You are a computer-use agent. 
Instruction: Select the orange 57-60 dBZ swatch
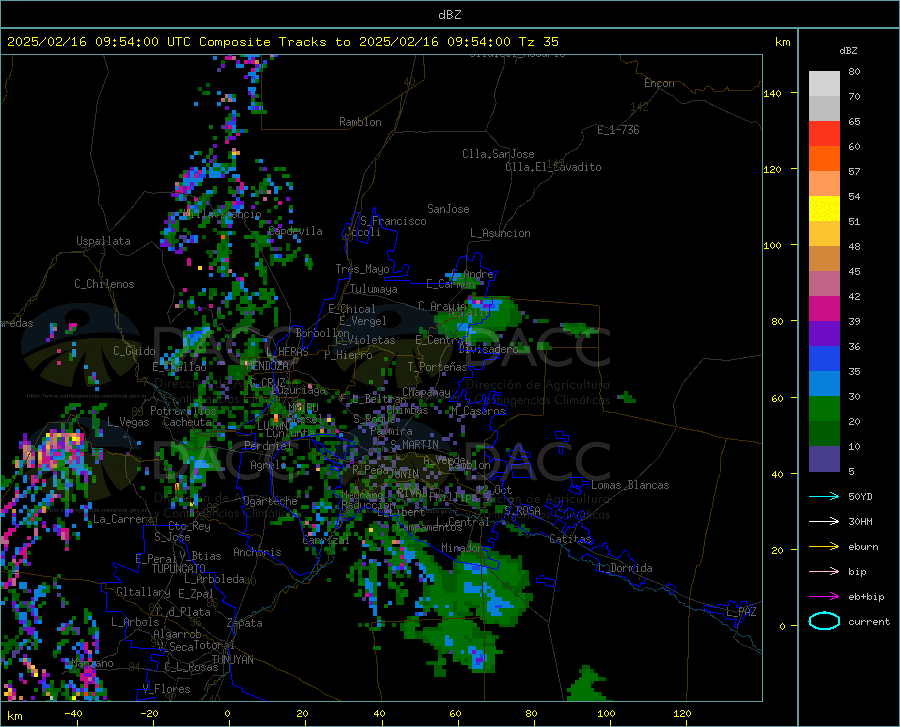click(824, 159)
